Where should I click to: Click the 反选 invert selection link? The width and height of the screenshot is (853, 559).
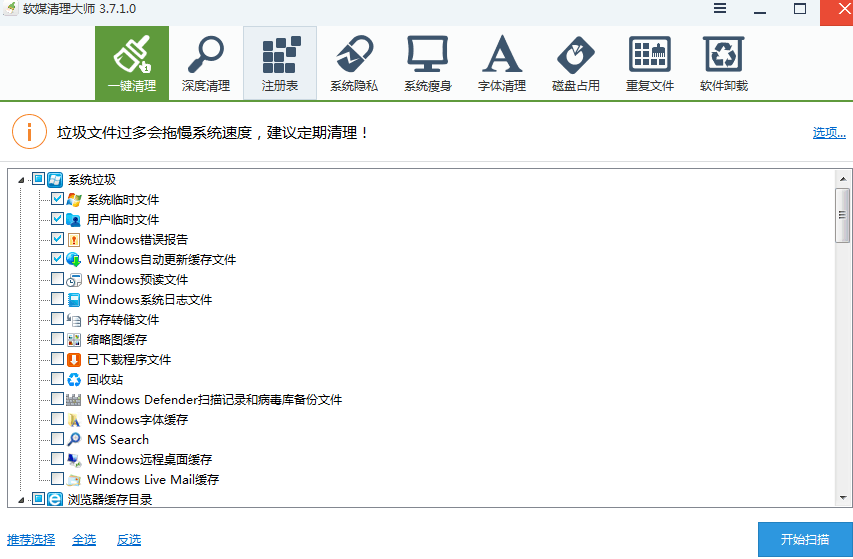pyautogui.click(x=129, y=539)
